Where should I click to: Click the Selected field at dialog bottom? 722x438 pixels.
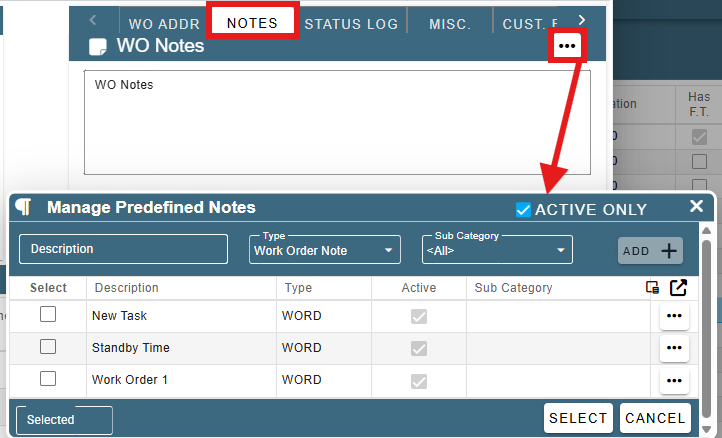64,420
